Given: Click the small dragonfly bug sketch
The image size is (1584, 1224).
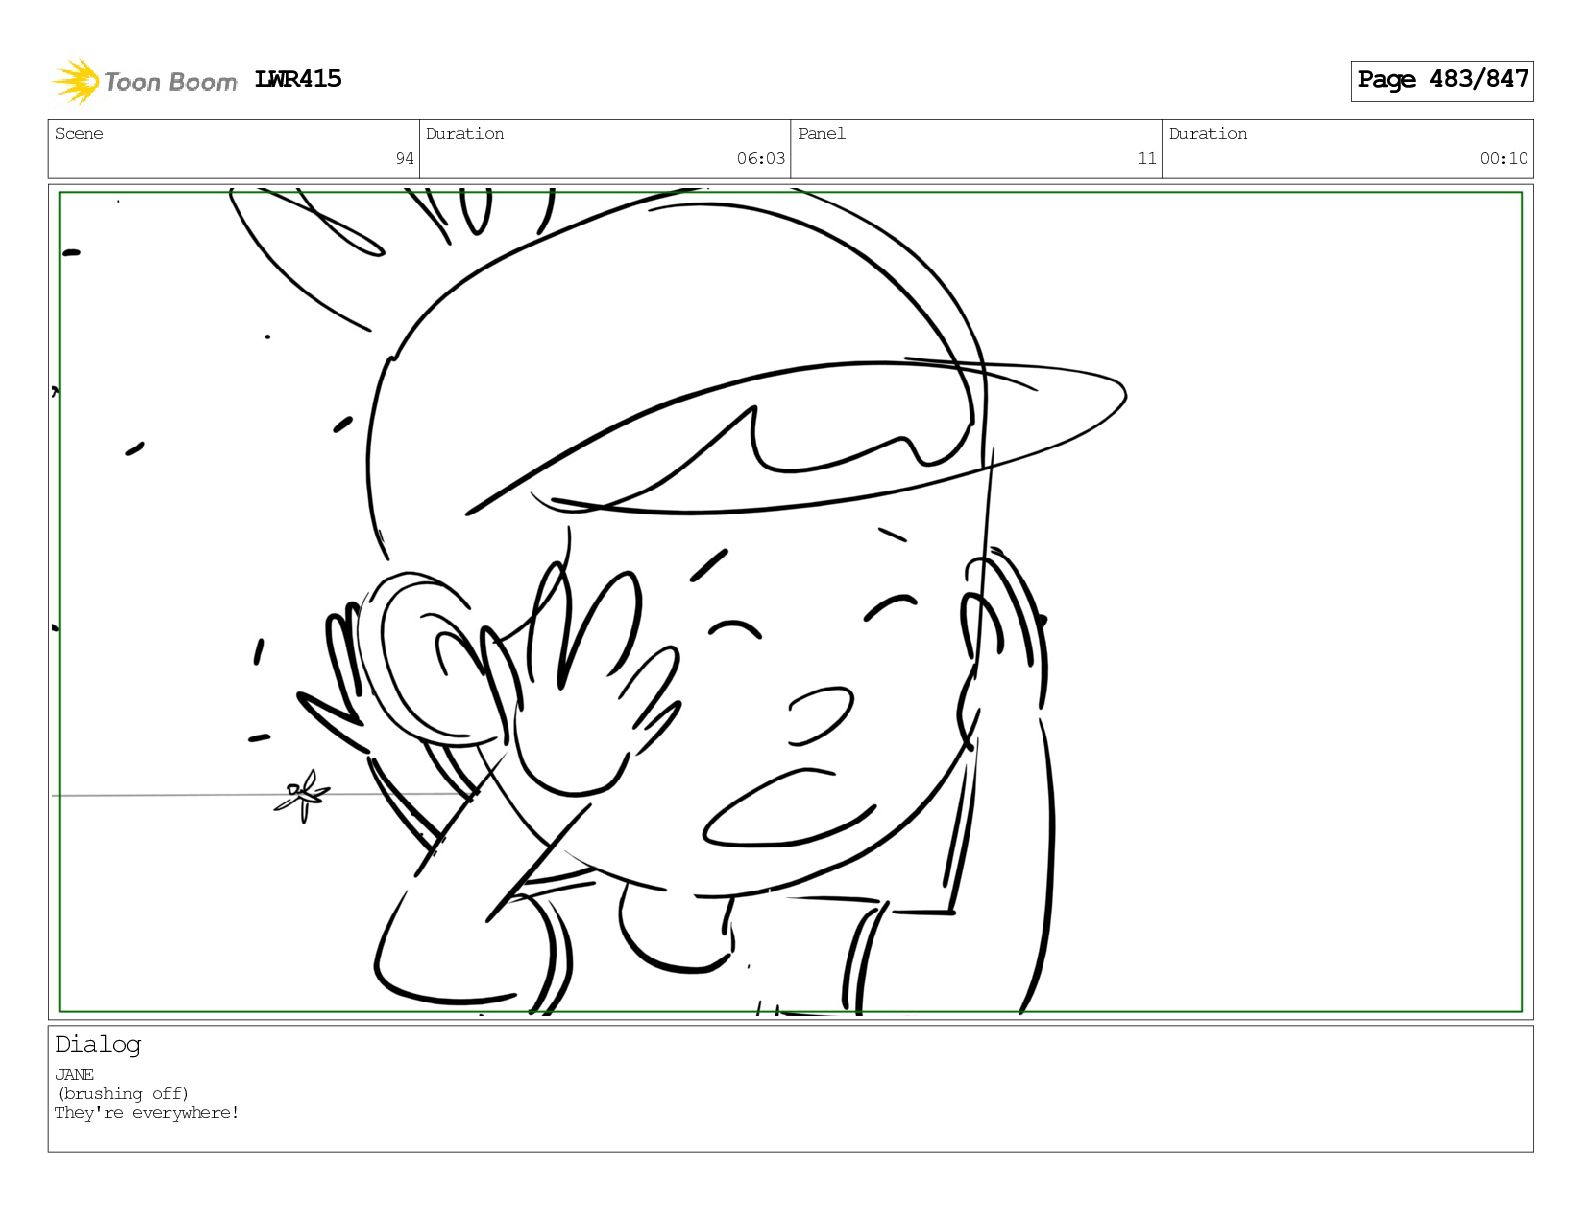Looking at the screenshot, I should click(302, 796).
